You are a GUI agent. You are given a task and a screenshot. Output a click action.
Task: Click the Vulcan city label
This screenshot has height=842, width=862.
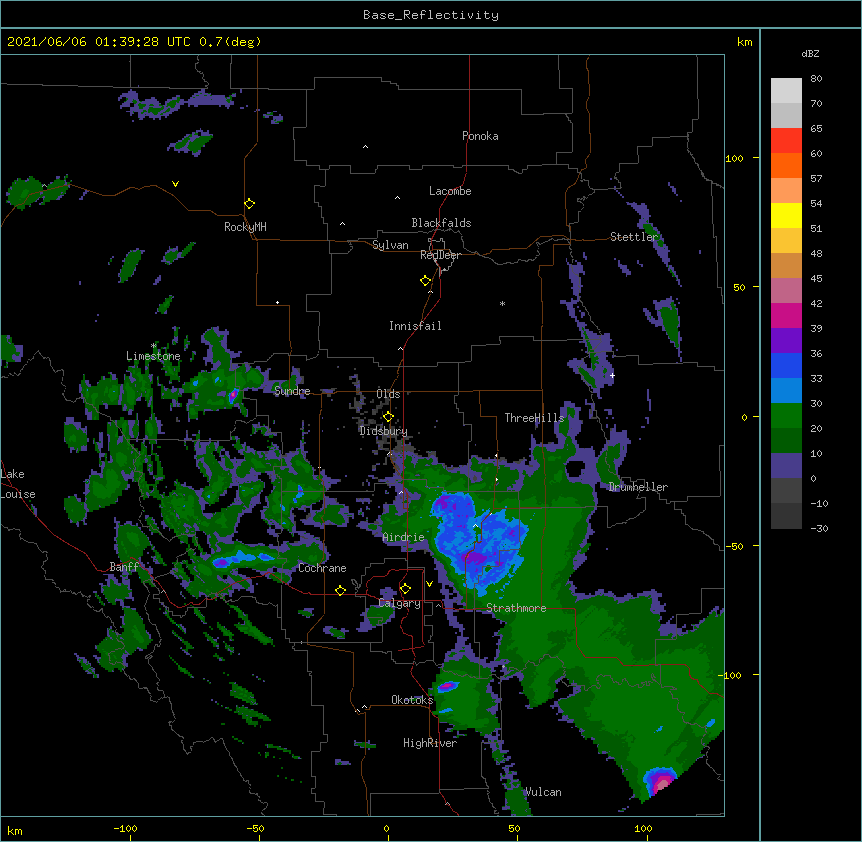tap(543, 792)
